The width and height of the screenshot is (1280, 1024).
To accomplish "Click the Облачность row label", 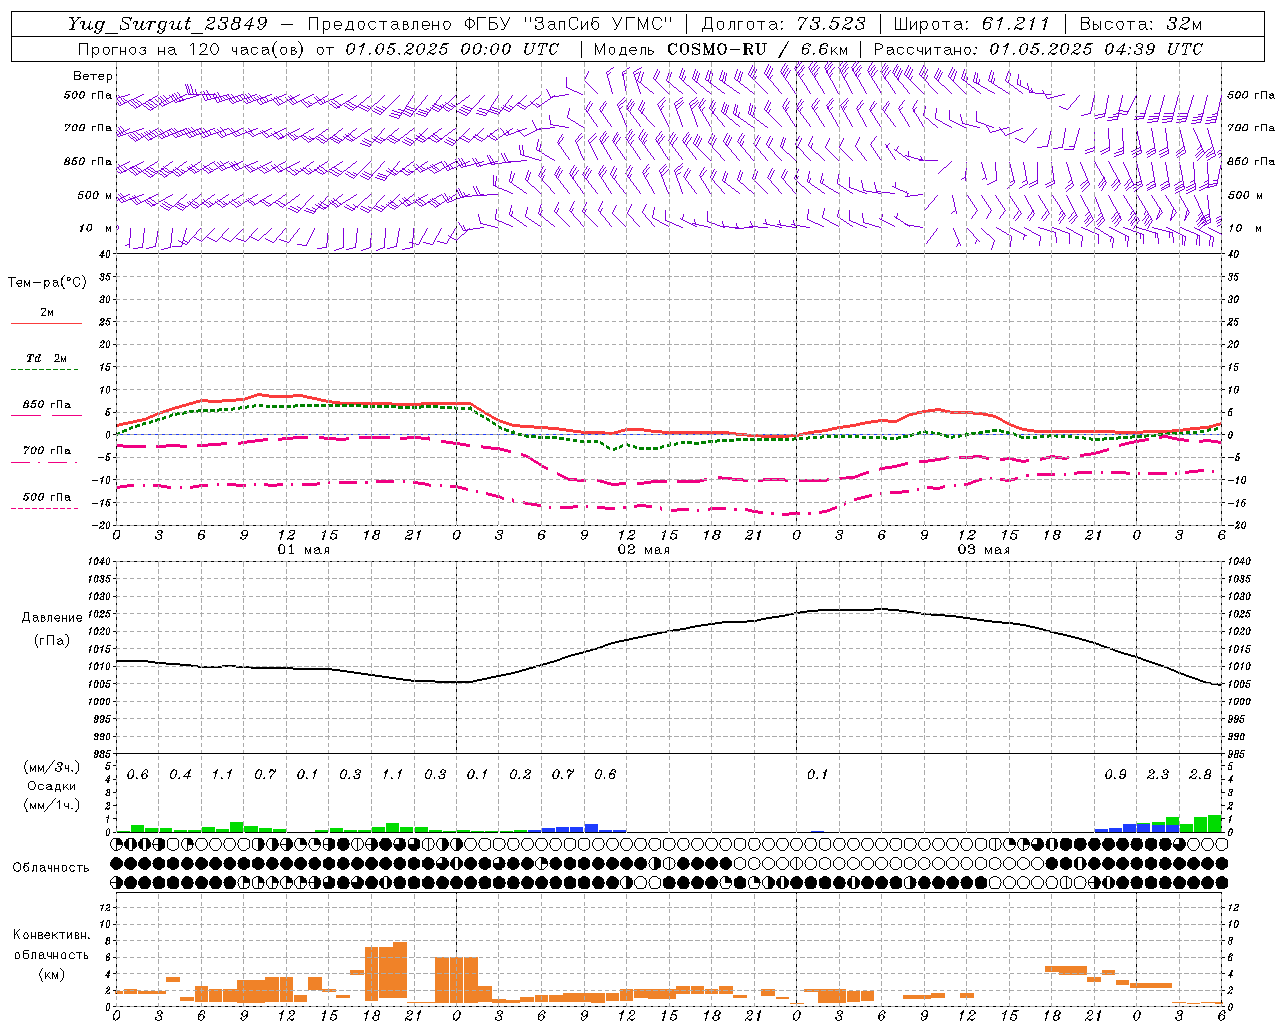I will (51, 867).
